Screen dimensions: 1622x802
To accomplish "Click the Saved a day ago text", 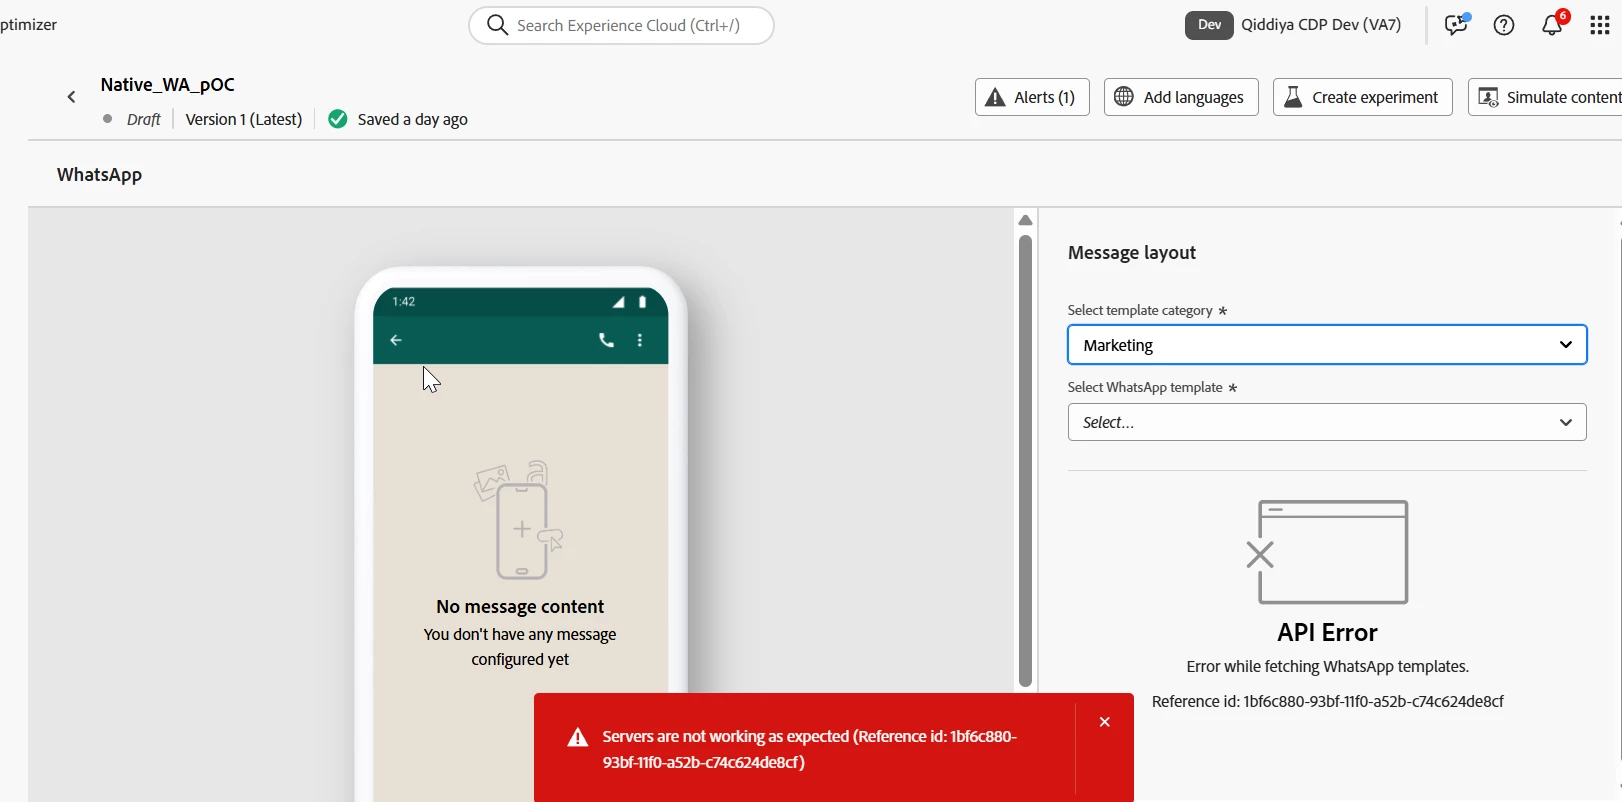I will (x=413, y=119).
